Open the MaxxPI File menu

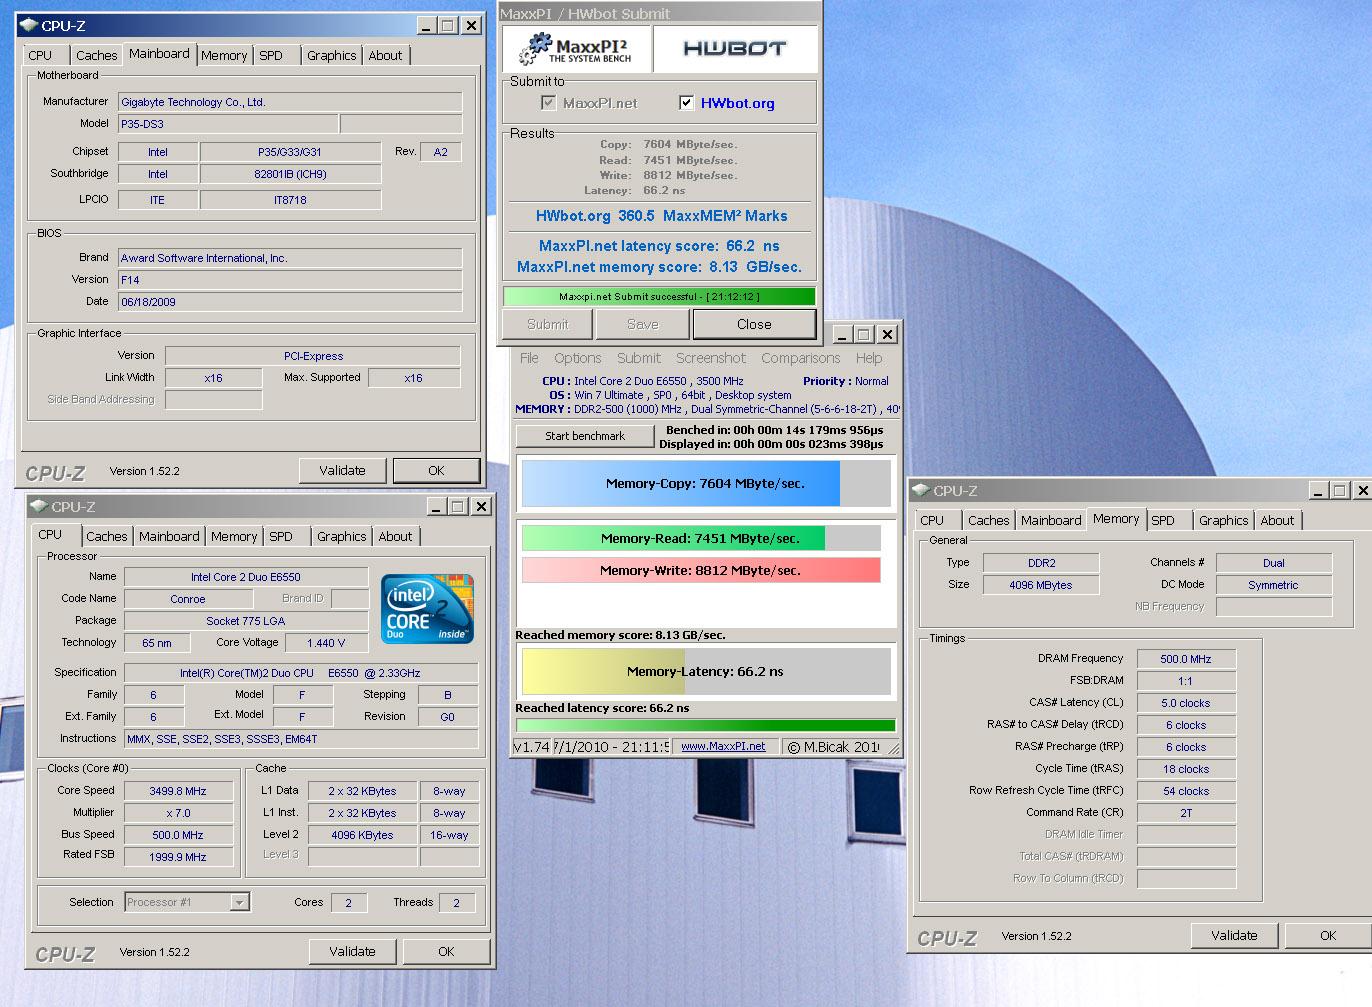pos(529,358)
